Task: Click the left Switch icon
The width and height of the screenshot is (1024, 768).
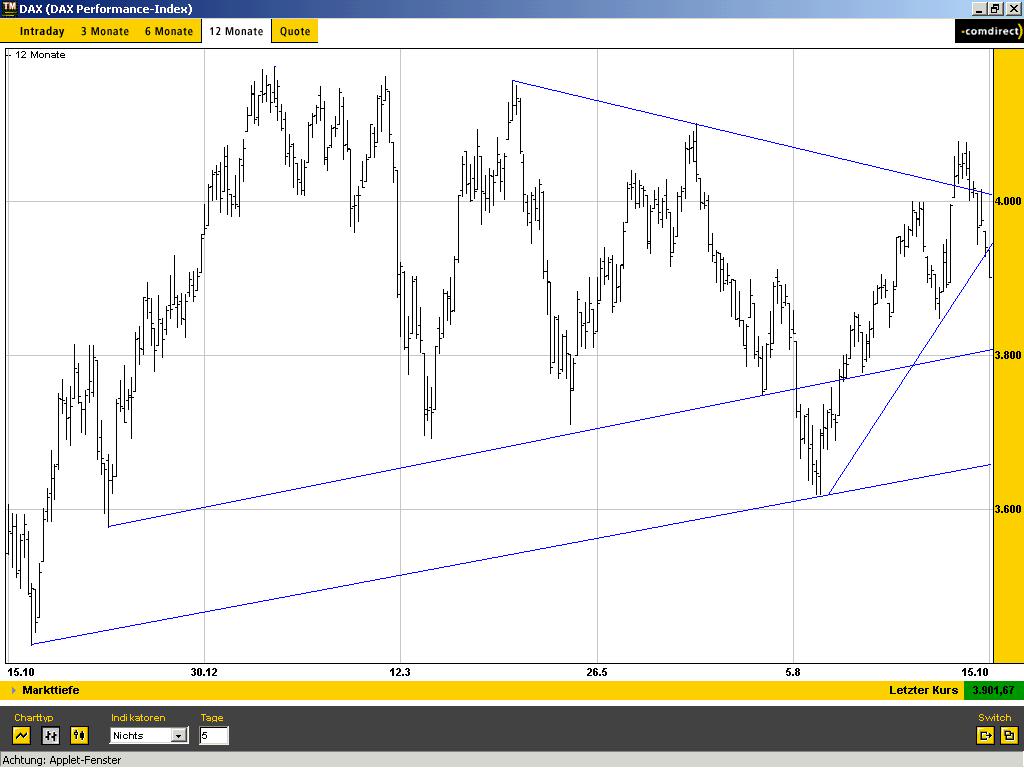Action: tap(985, 735)
